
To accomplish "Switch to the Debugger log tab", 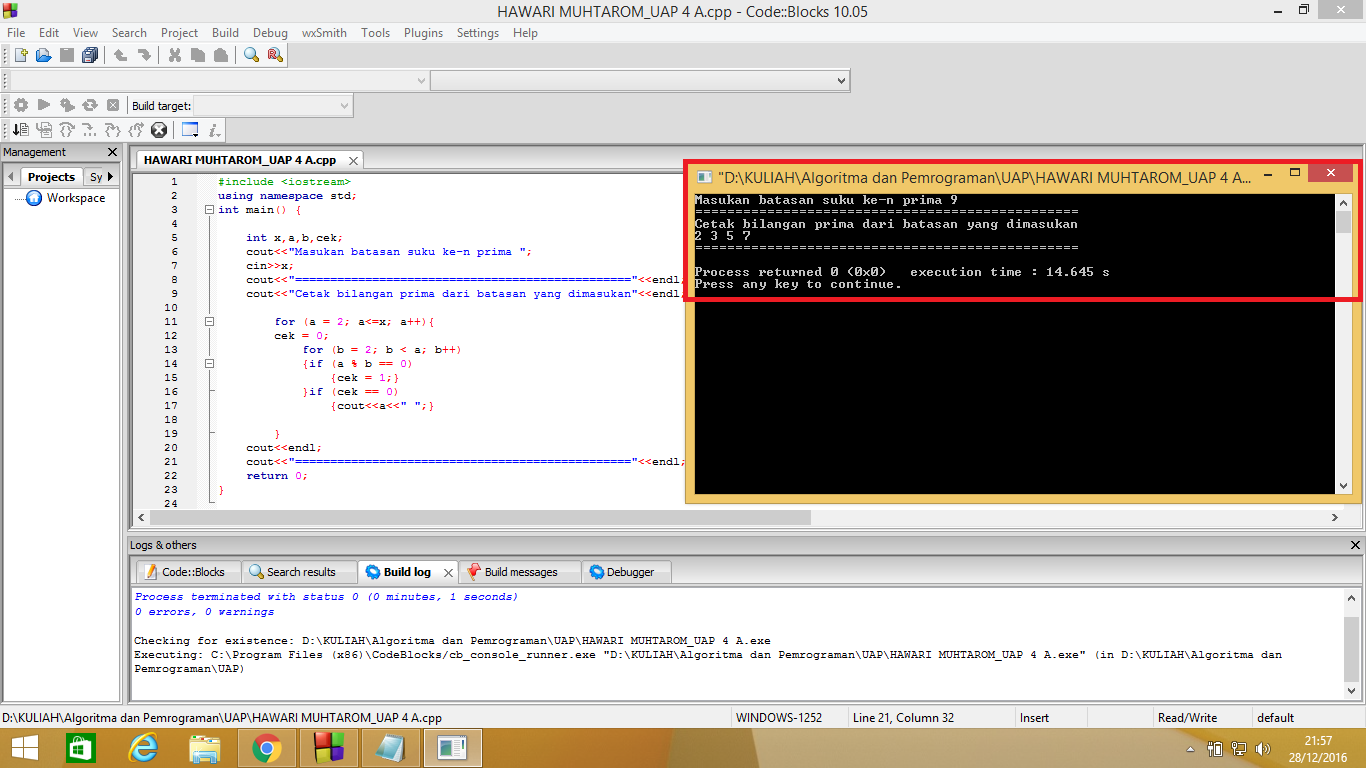I will pos(627,572).
